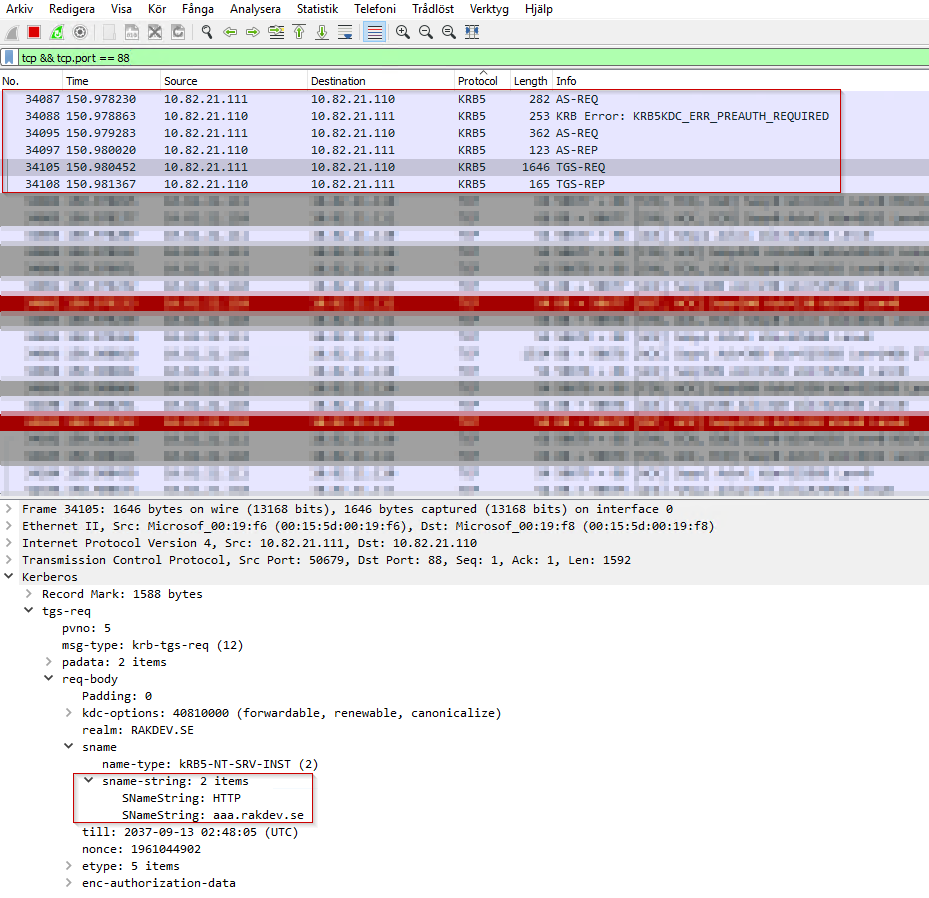Expand the padata: 2 items node
Screen dimensions: 929x898
pos(50,662)
